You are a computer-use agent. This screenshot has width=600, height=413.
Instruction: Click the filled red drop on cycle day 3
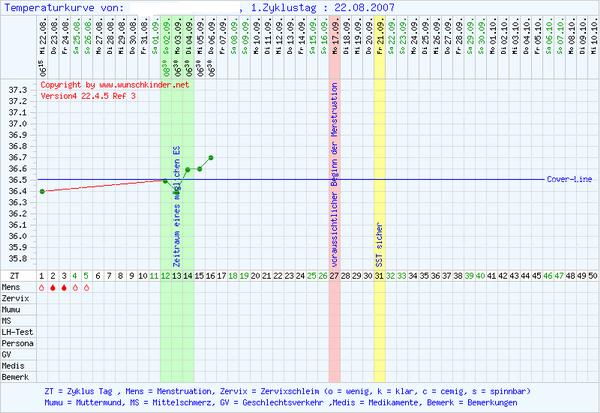coord(64,287)
